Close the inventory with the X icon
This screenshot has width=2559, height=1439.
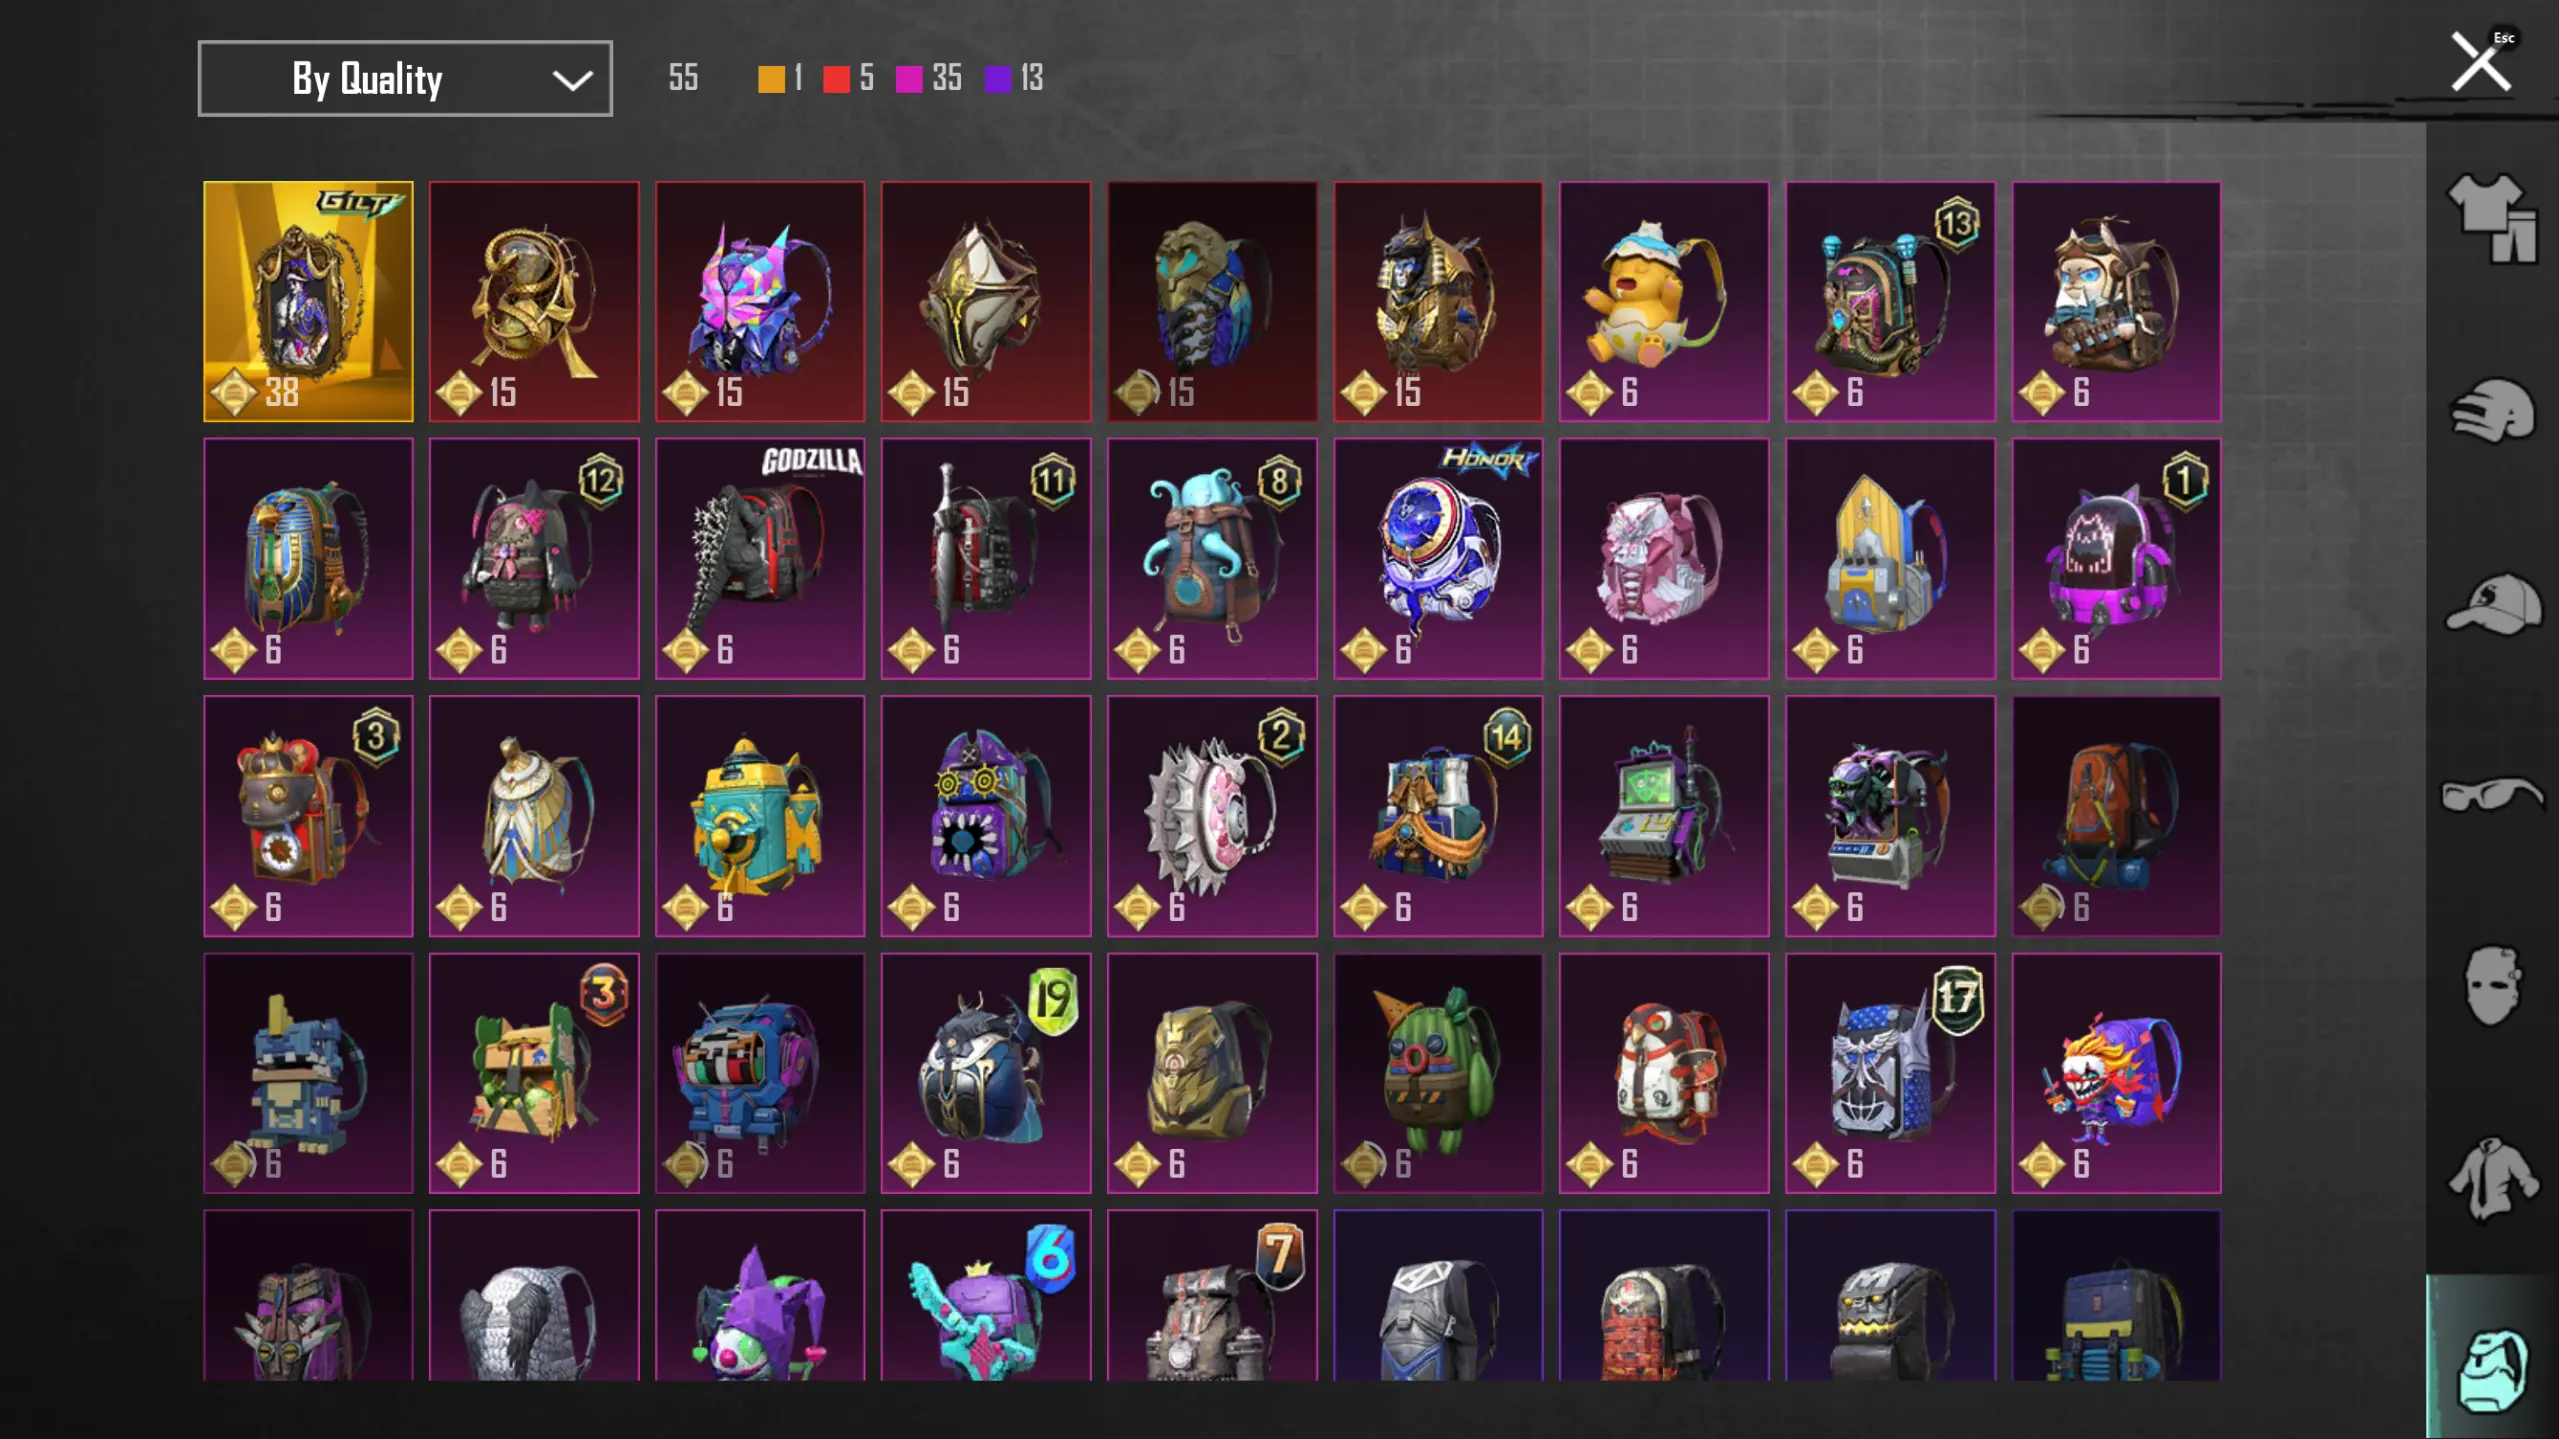(2480, 62)
